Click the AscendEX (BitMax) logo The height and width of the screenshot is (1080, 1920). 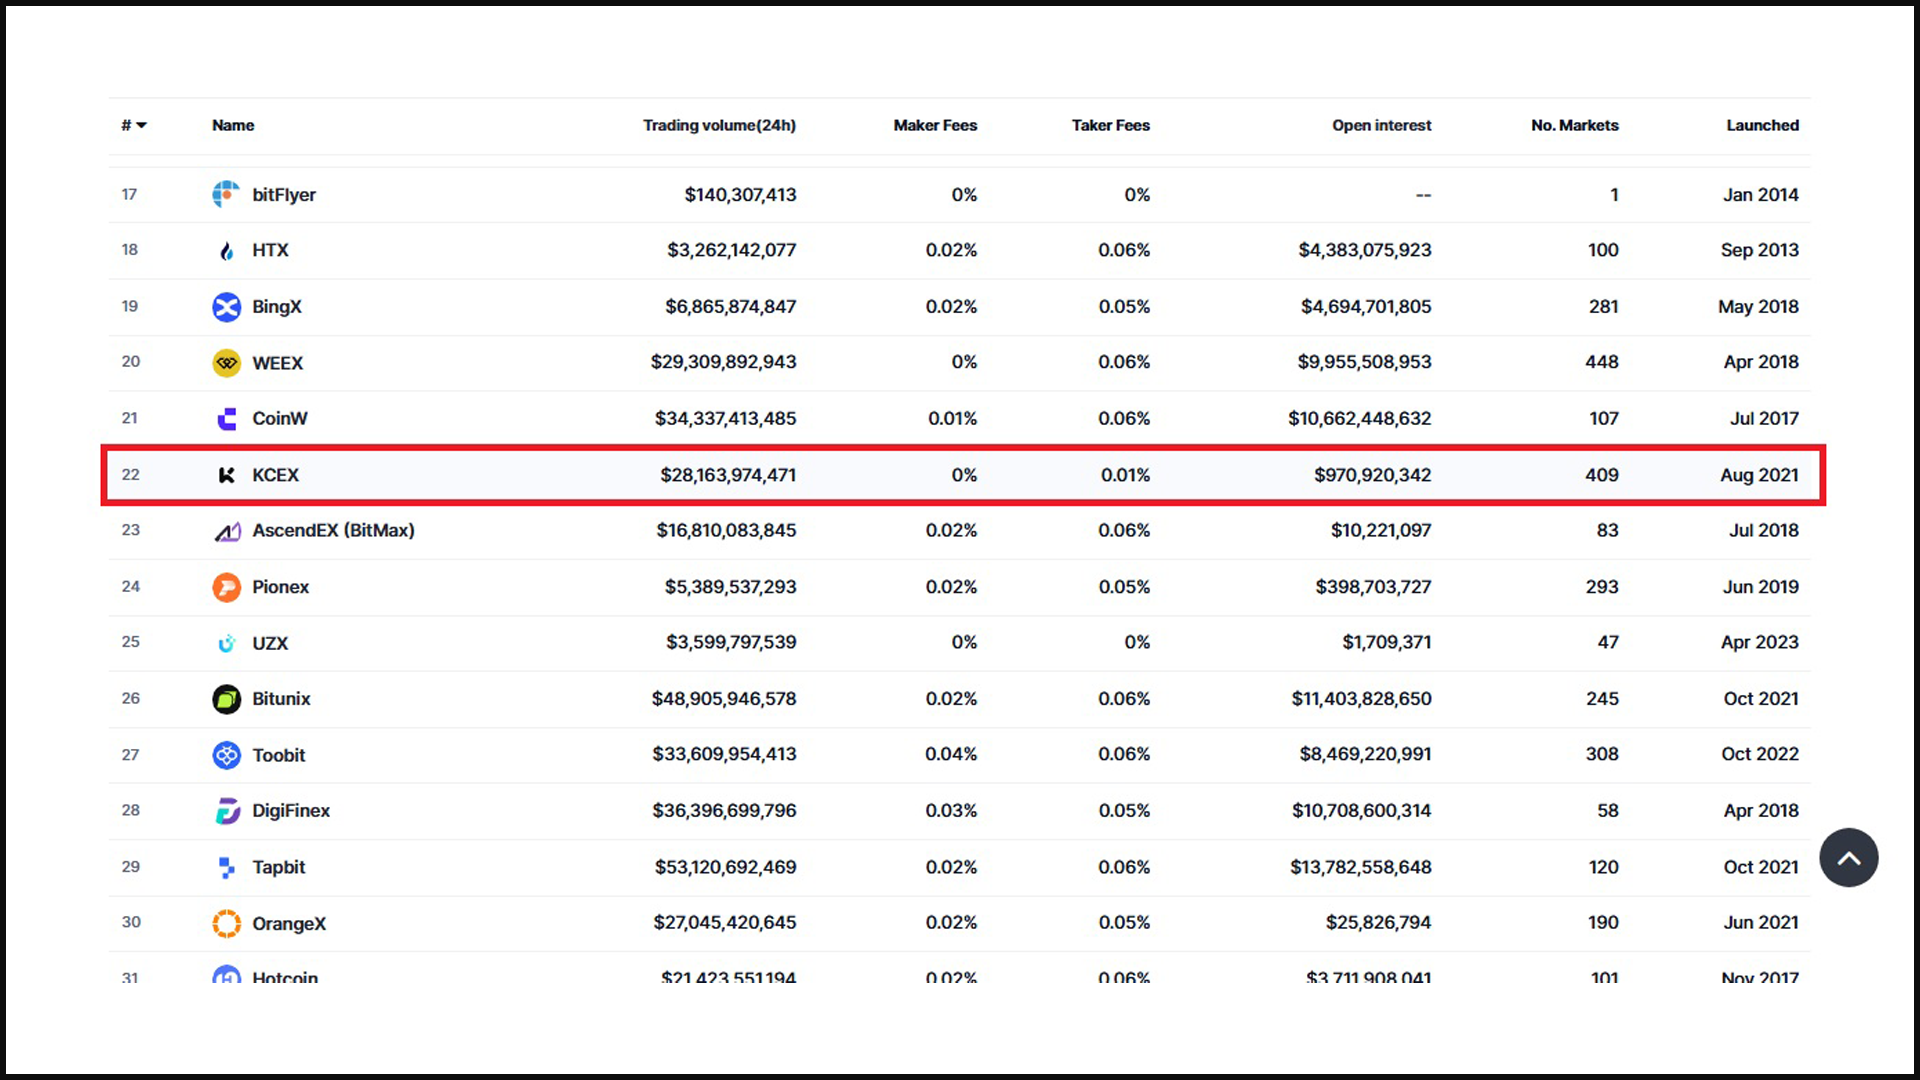click(227, 531)
